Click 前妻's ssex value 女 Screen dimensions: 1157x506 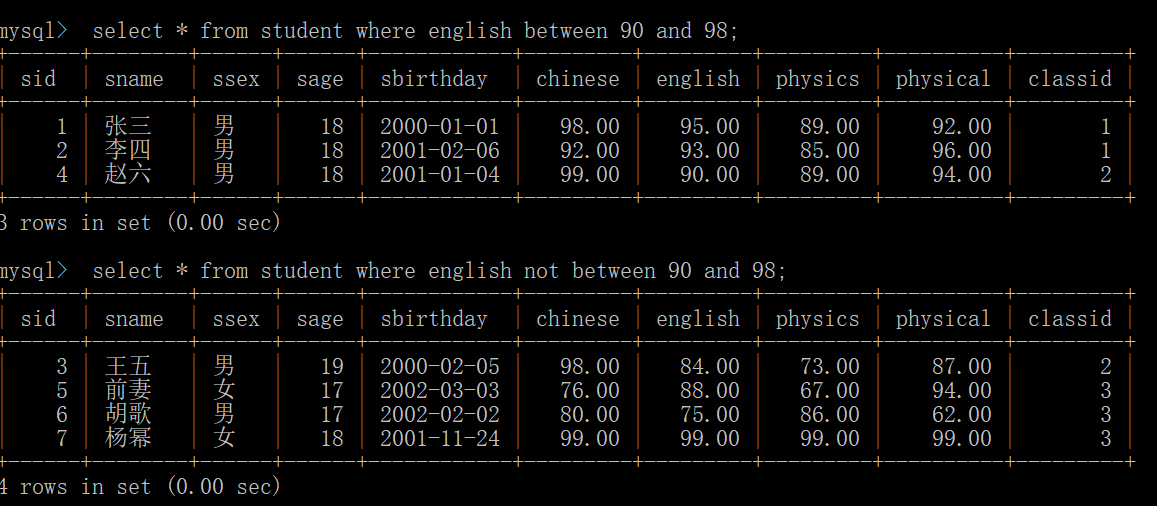pyautogui.click(x=224, y=390)
